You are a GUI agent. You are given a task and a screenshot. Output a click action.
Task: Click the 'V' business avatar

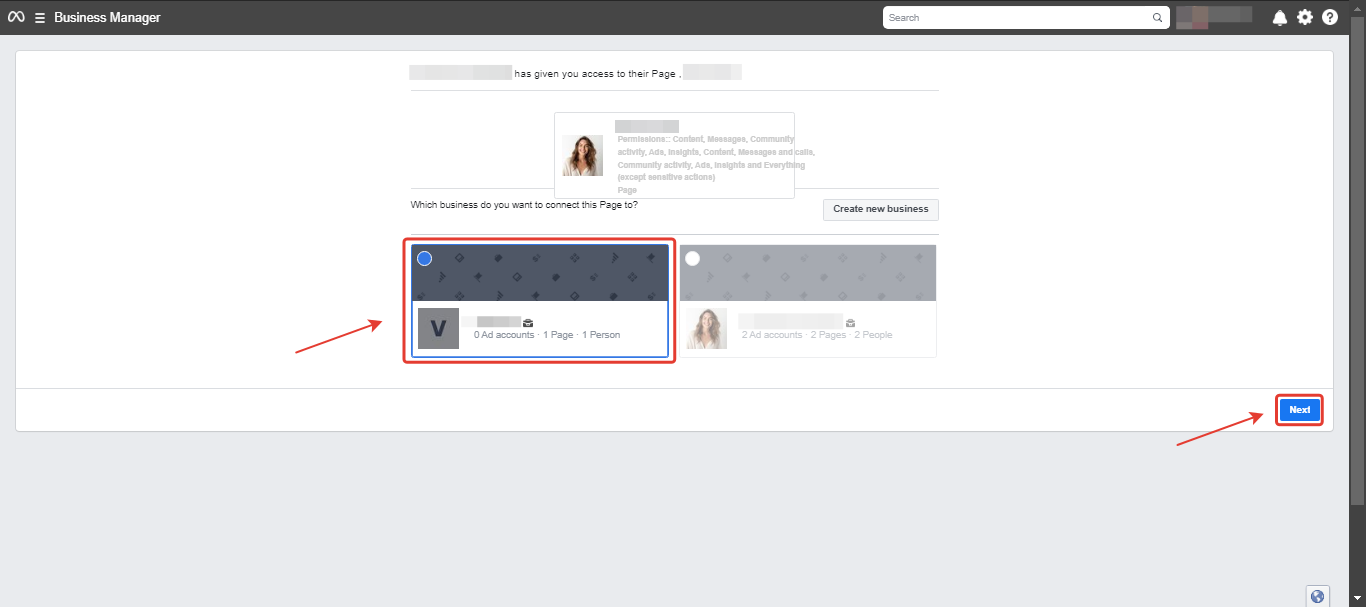pos(438,328)
